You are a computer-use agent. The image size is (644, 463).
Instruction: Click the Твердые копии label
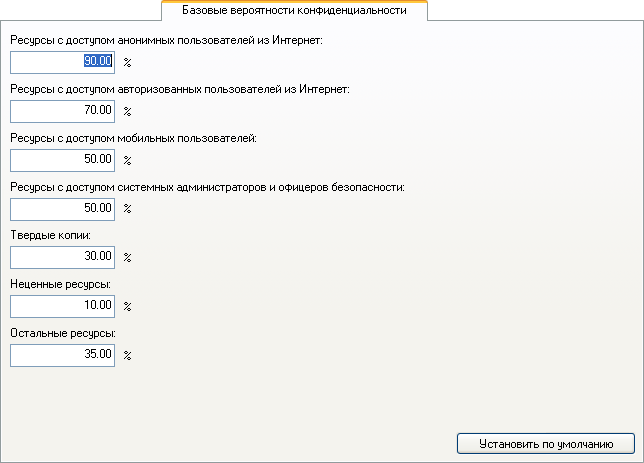[x=51, y=235]
